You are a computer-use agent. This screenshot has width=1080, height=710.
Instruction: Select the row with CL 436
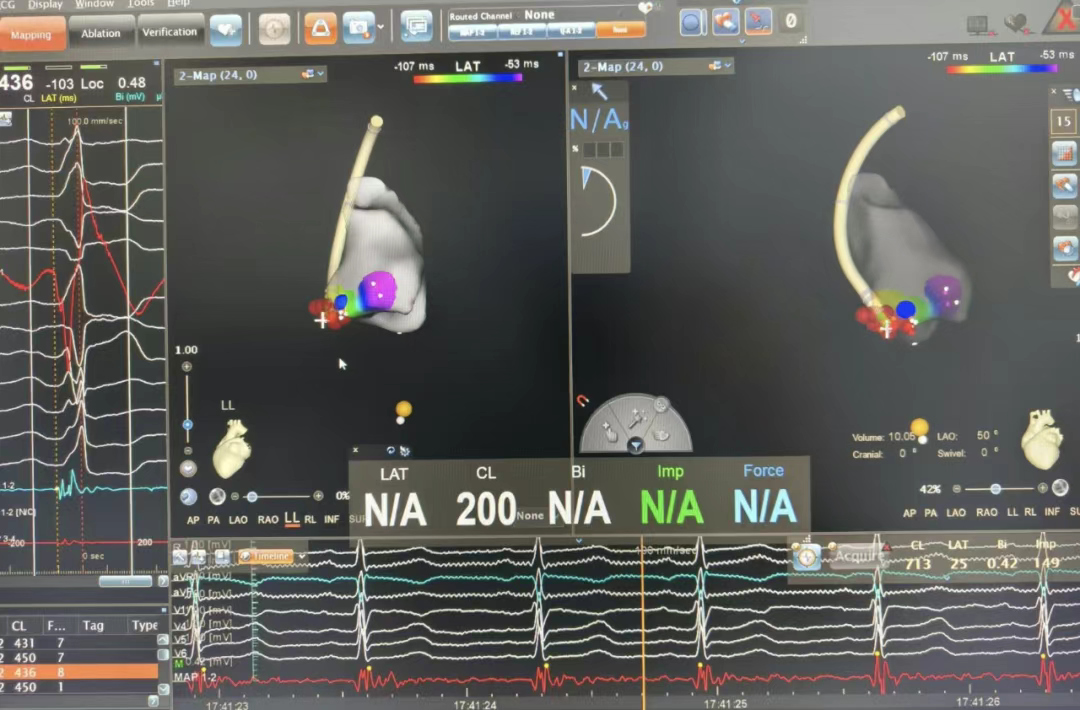coord(80,673)
